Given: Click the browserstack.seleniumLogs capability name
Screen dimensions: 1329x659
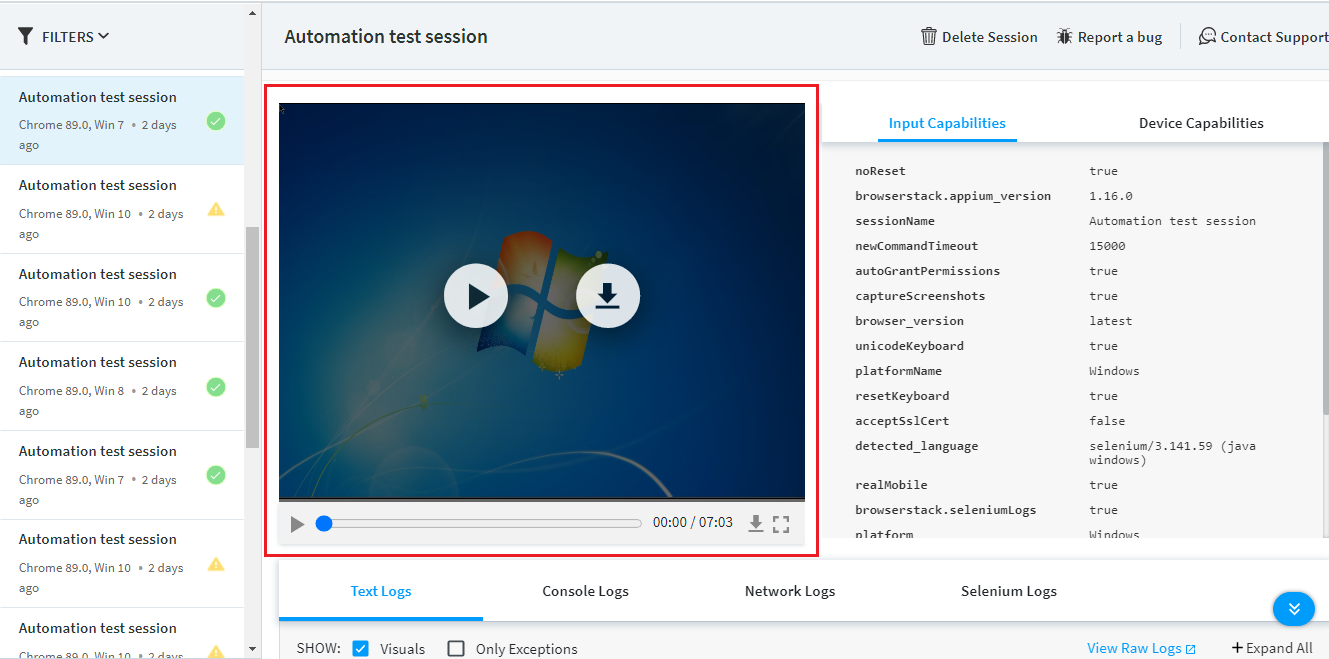Looking at the screenshot, I should point(946,510).
